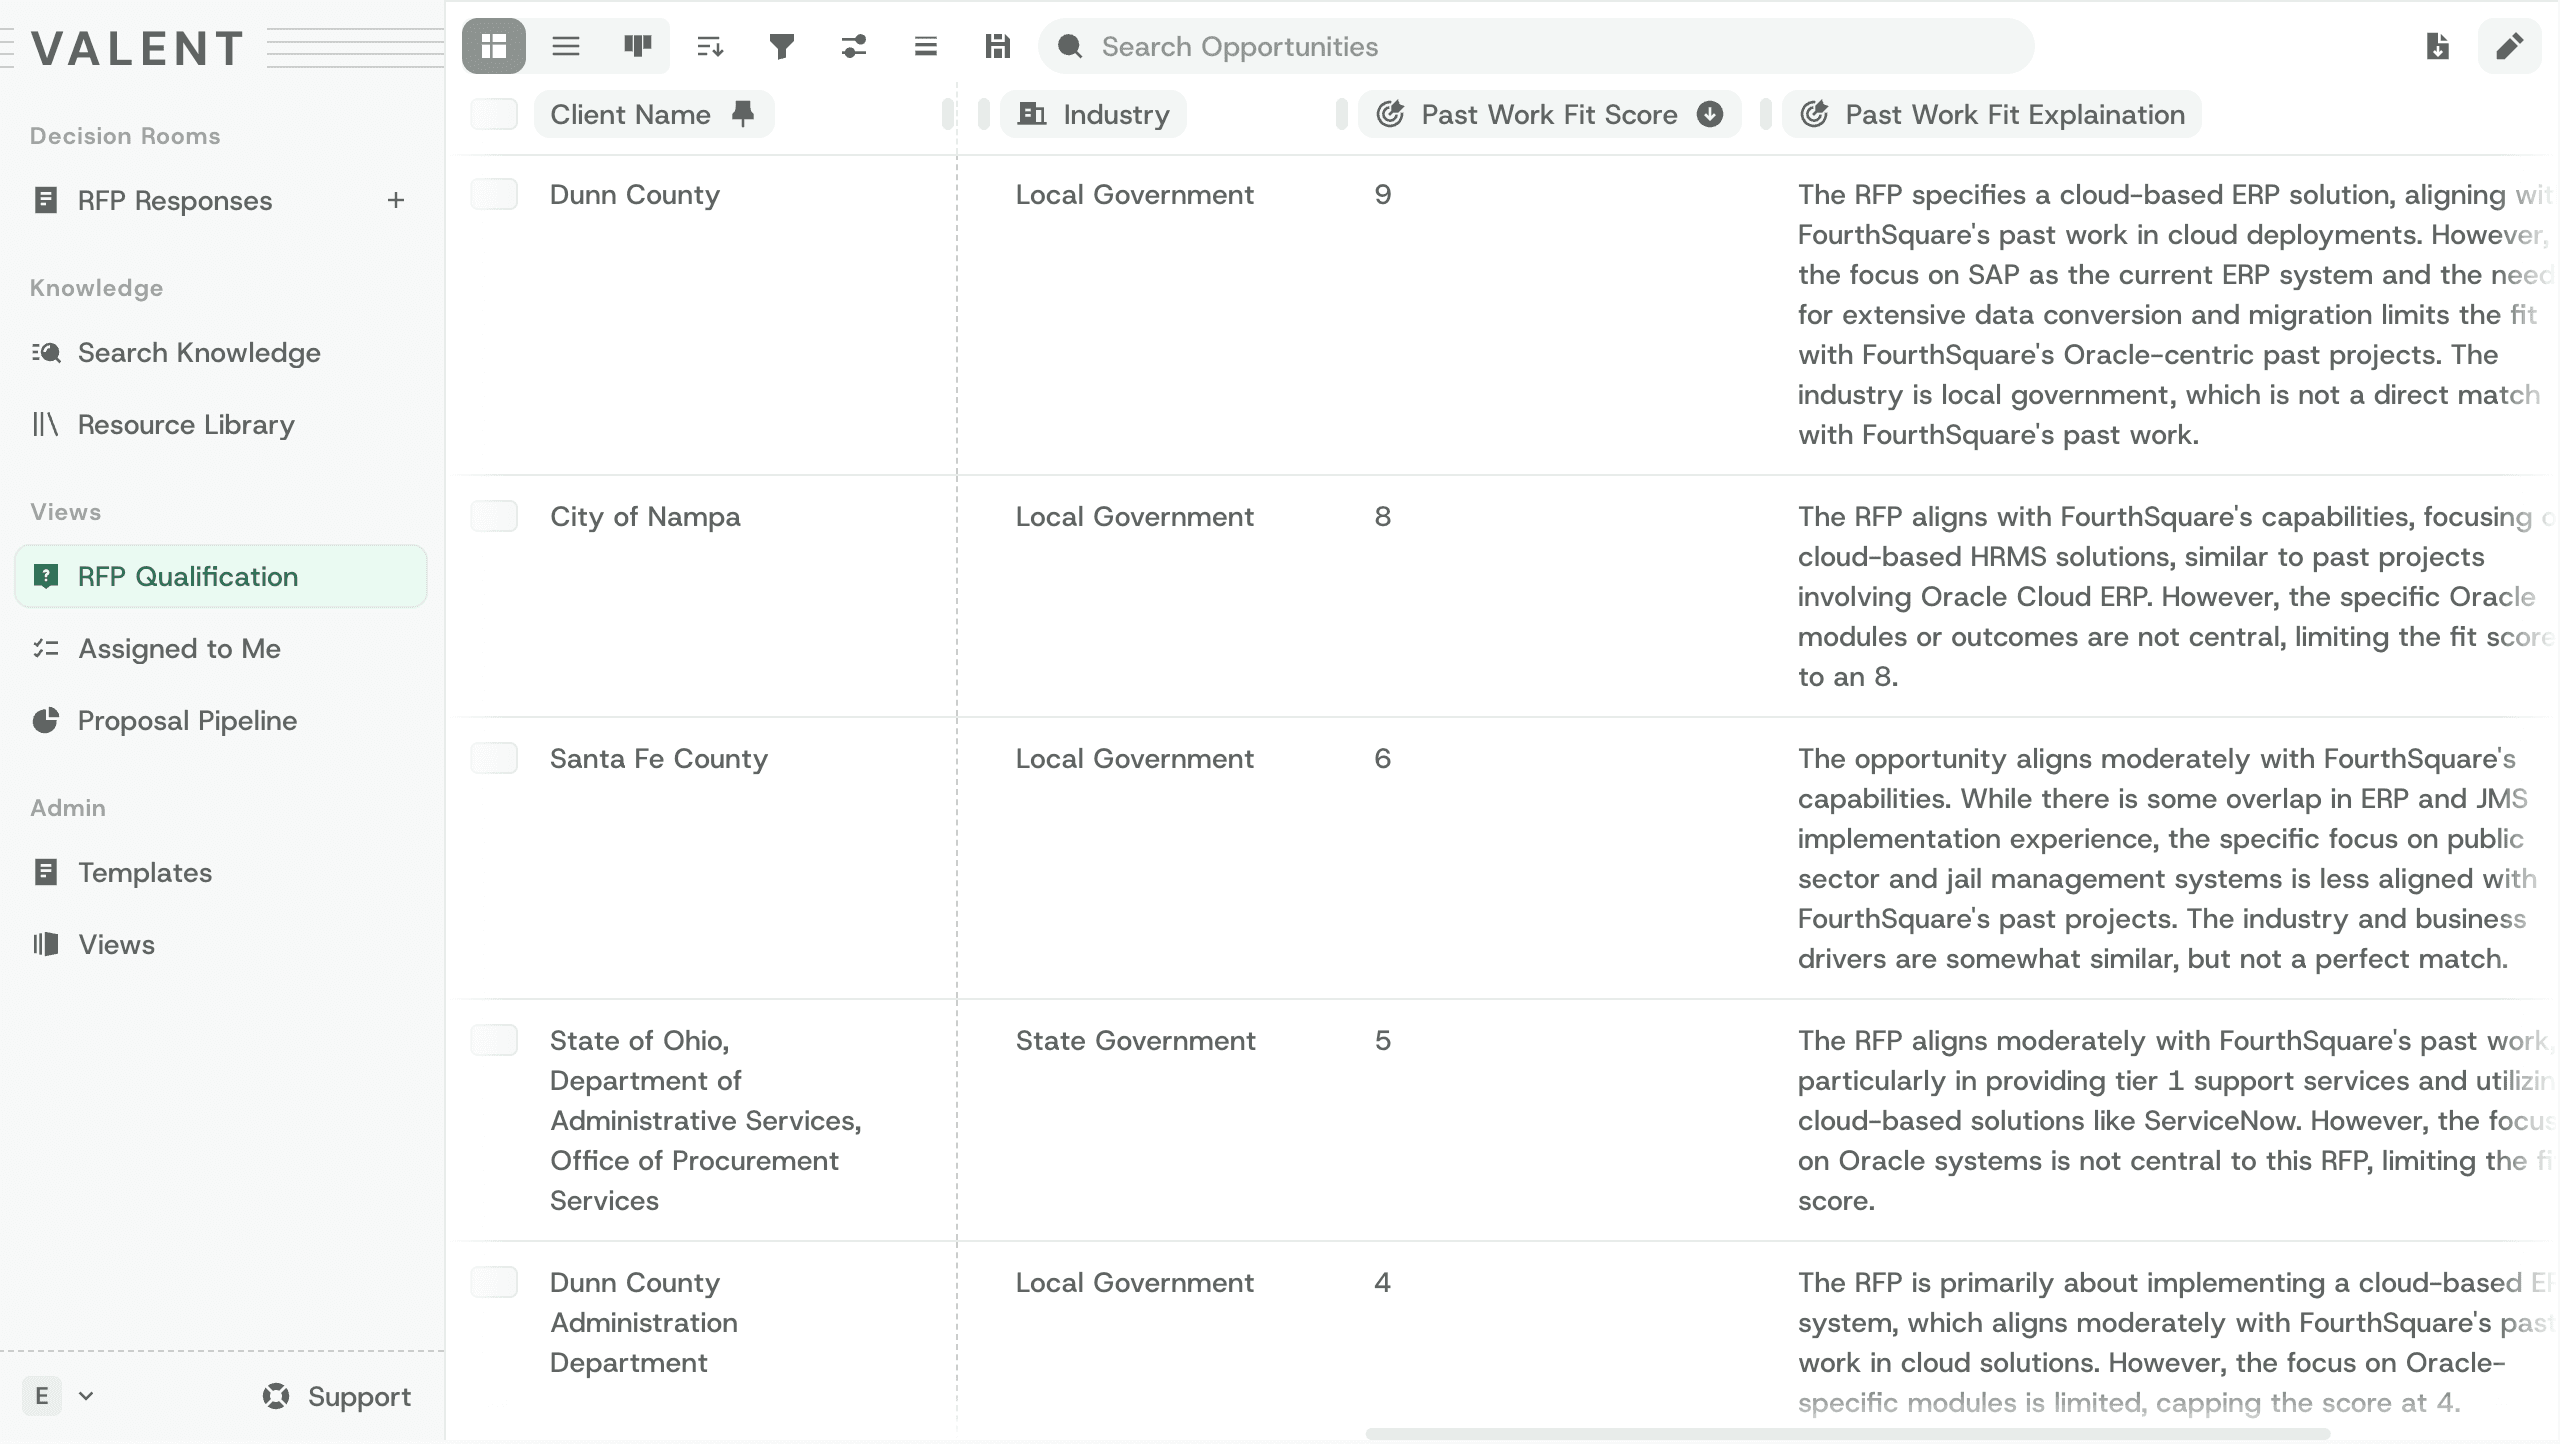Image resolution: width=2560 pixels, height=1444 pixels.
Task: Click the pencil edit icon
Action: (2509, 46)
